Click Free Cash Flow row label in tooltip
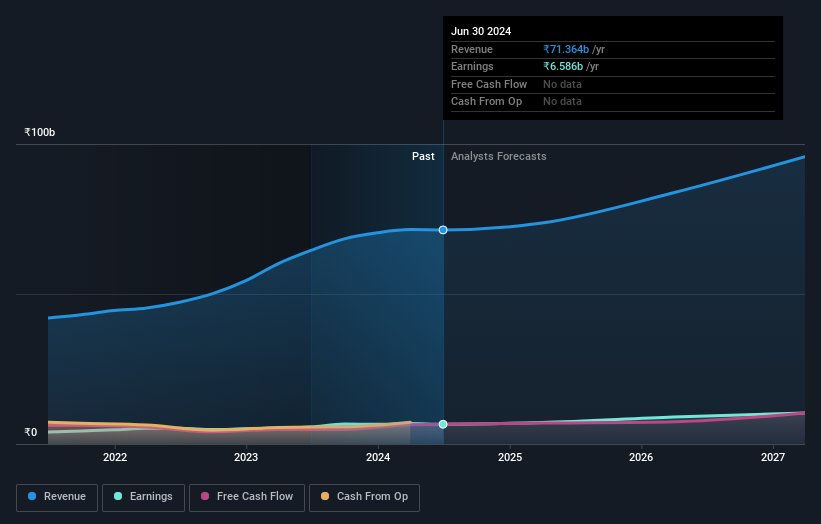The width and height of the screenshot is (821, 524). pos(489,84)
